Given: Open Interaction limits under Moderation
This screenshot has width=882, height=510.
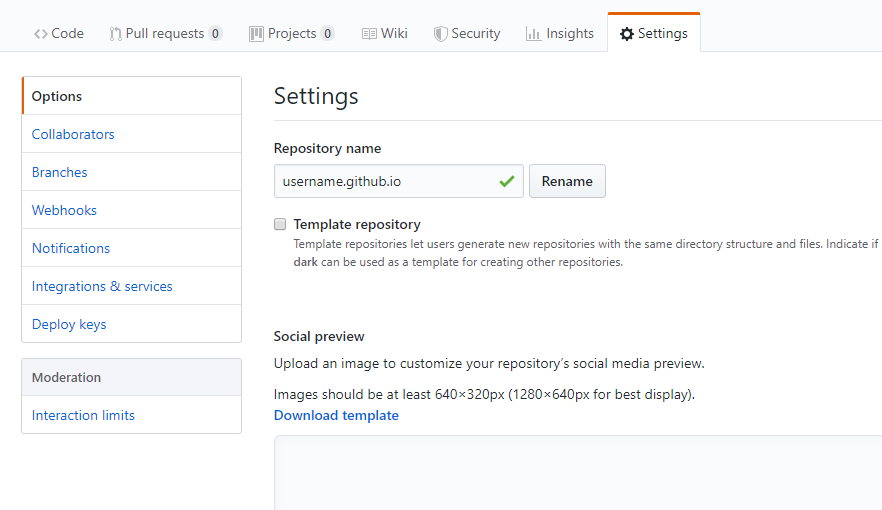Looking at the screenshot, I should [132, 415].
